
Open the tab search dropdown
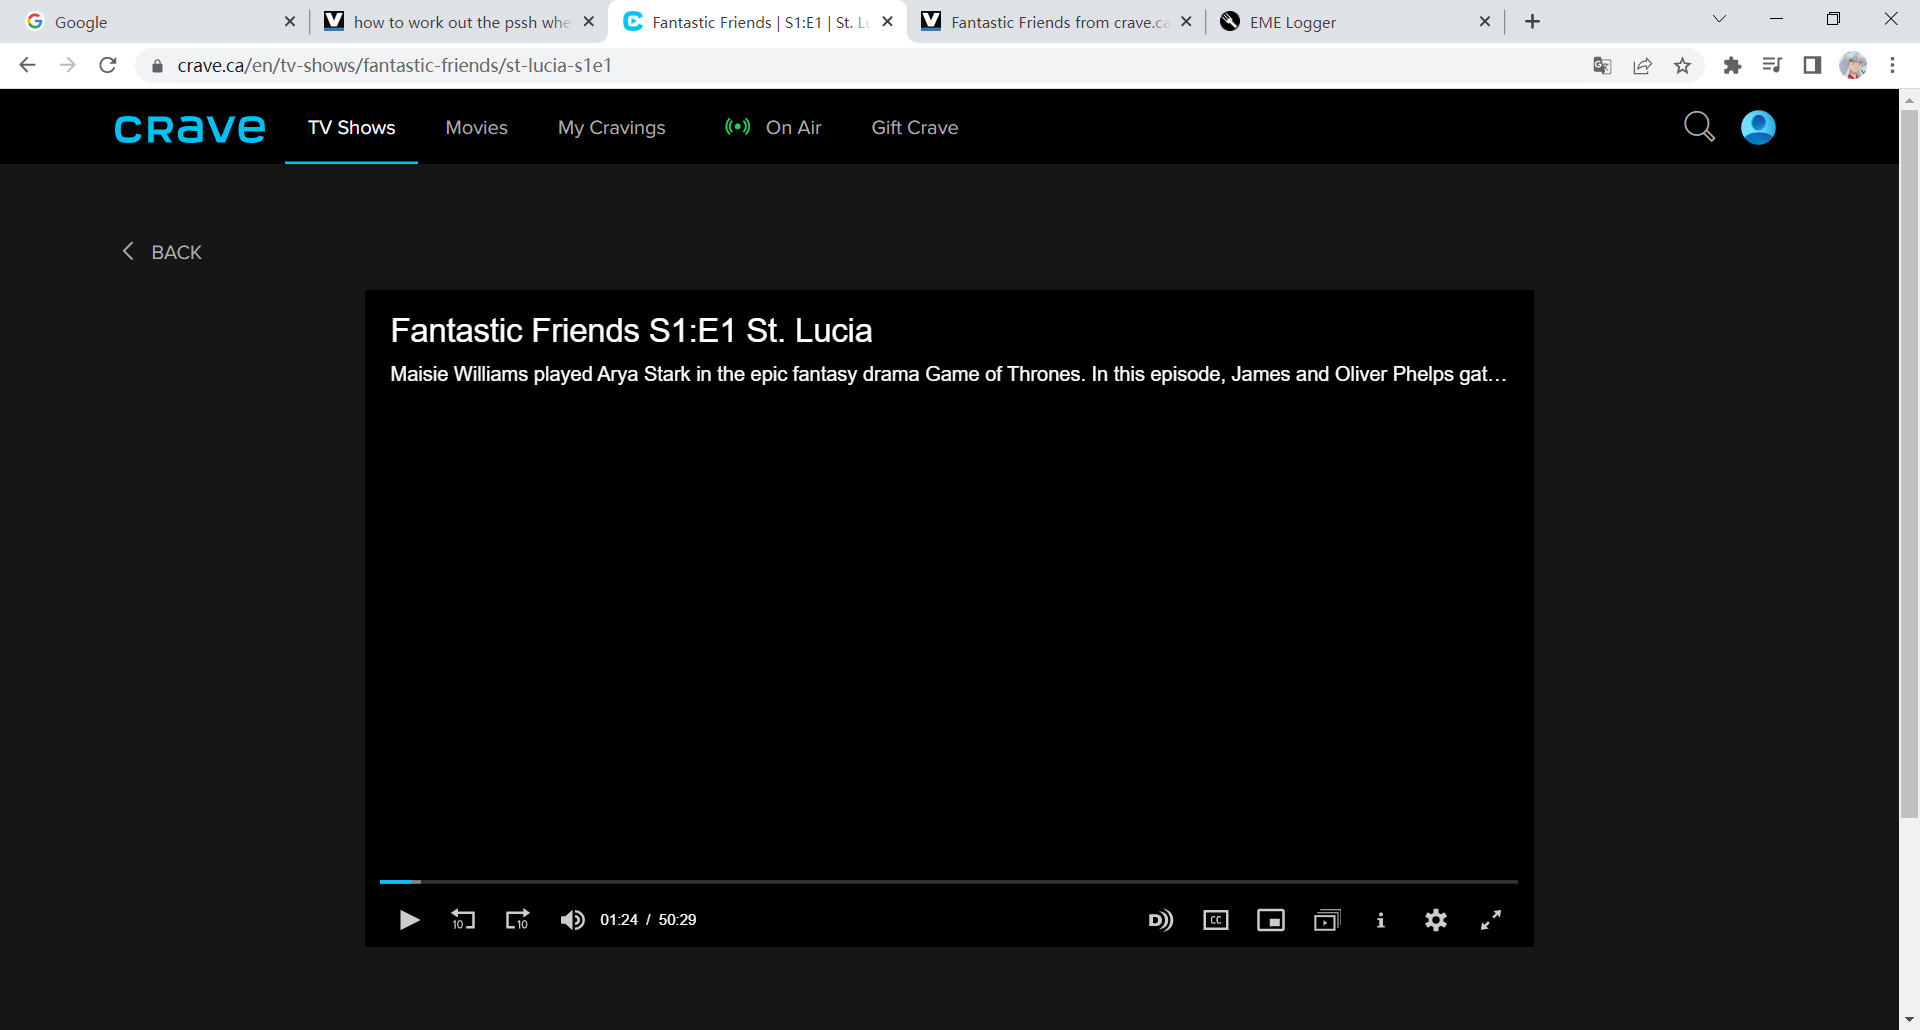[1720, 19]
